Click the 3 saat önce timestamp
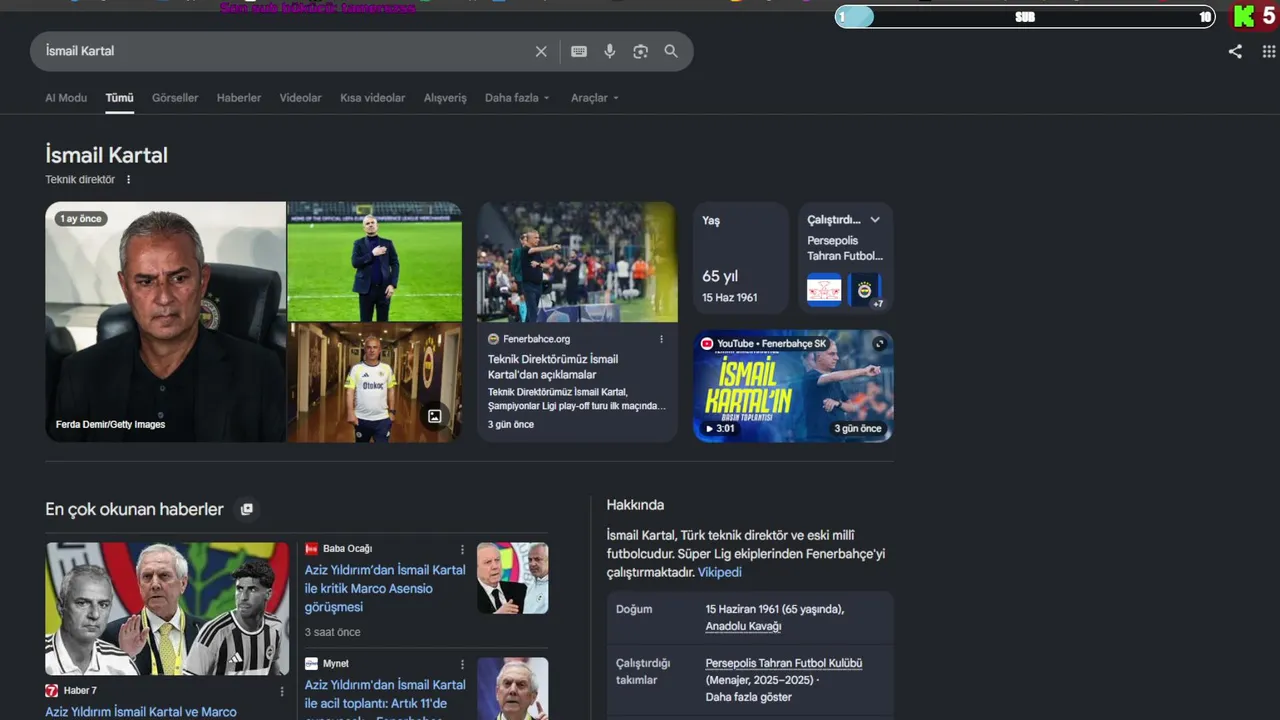The width and height of the screenshot is (1280, 720). 333,632
